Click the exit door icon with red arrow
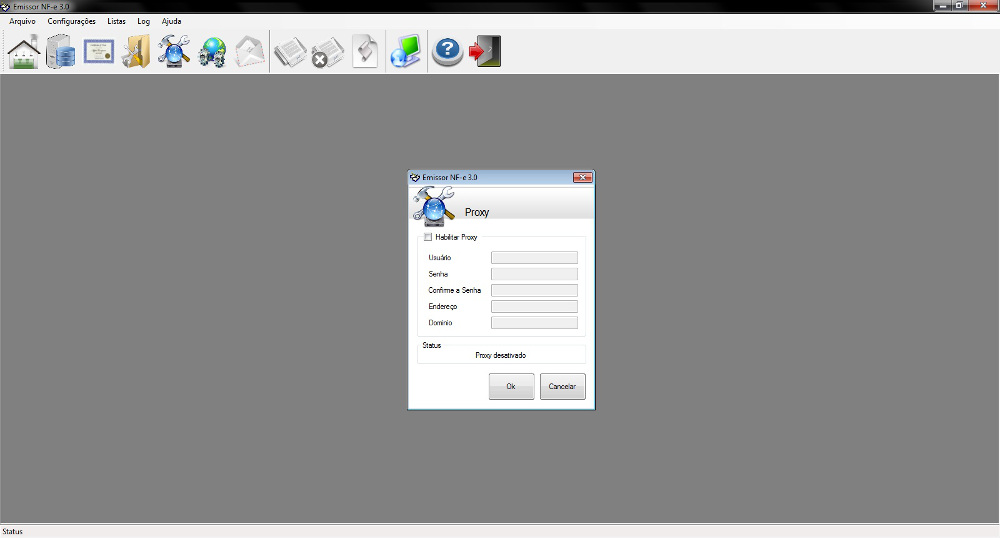The width and height of the screenshot is (1000, 538). pos(485,51)
